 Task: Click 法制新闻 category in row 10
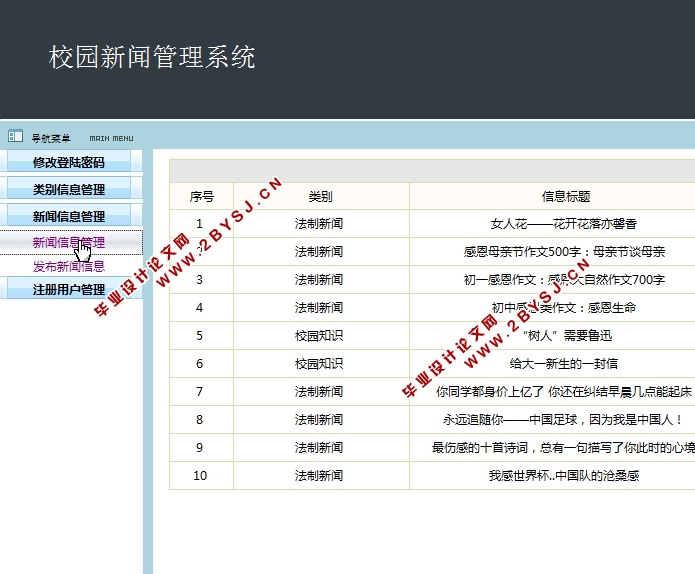click(319, 475)
